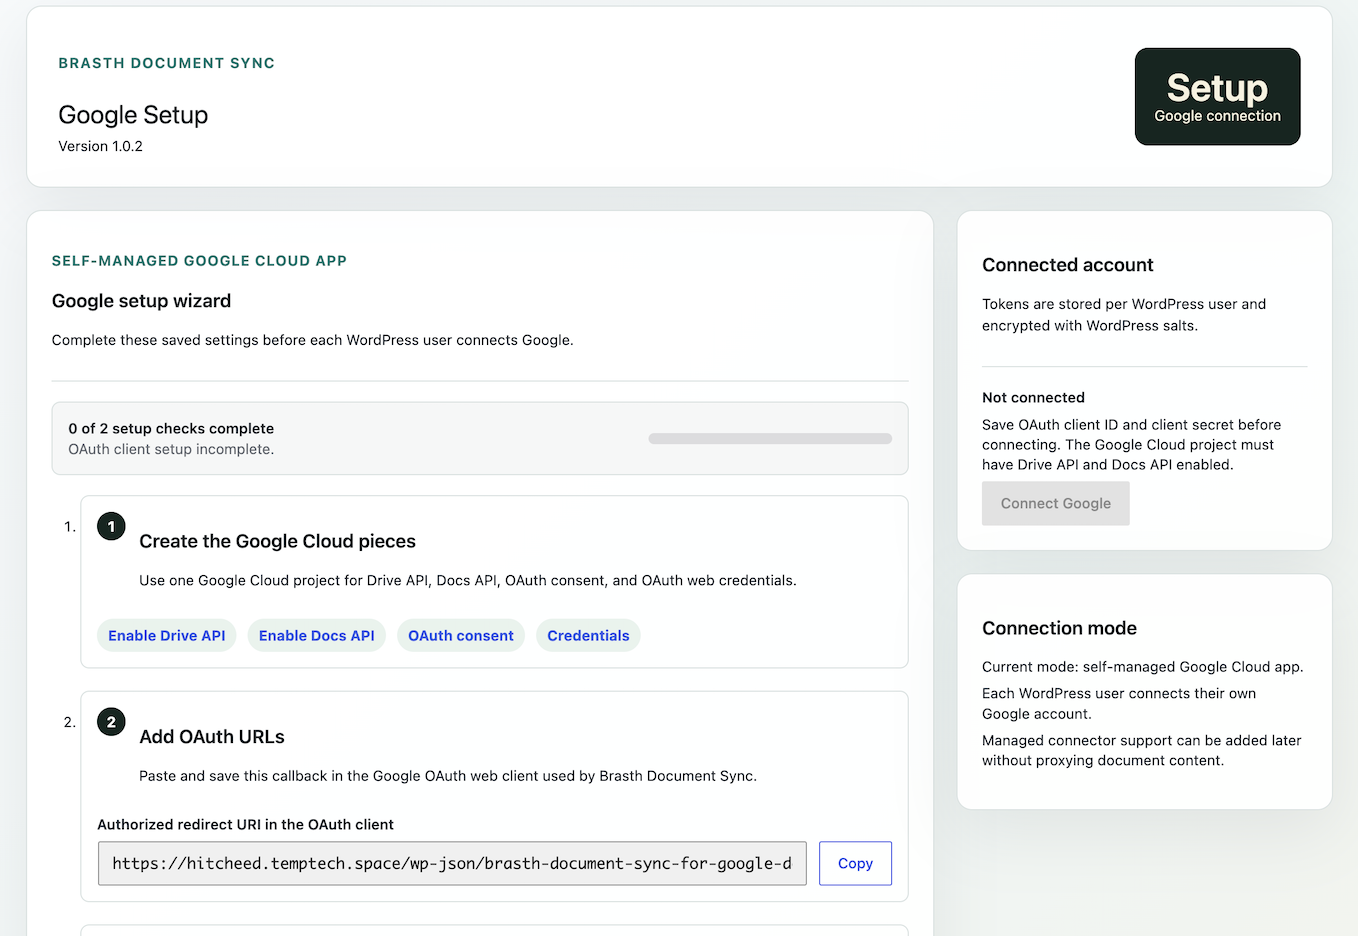Click "Create the Google Cloud pieces" heading

click(x=277, y=541)
